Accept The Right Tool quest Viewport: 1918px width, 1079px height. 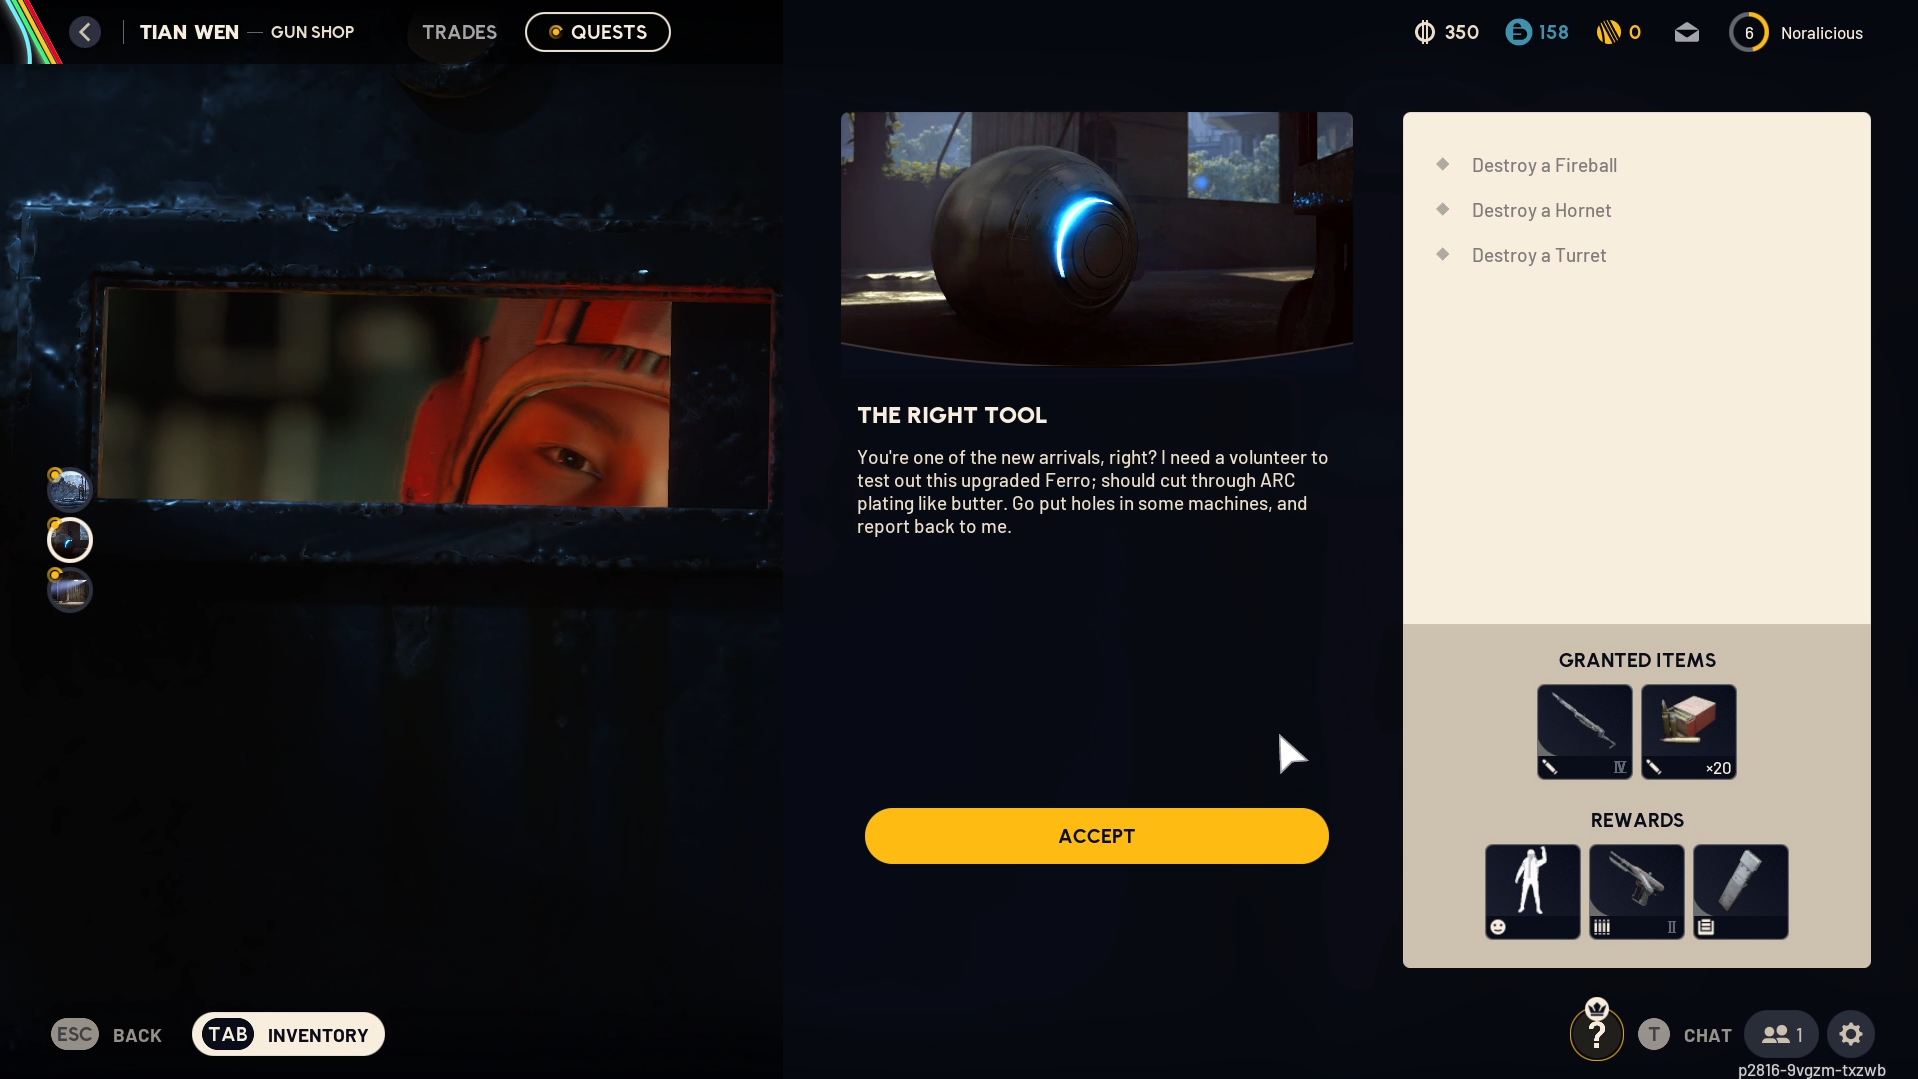click(1096, 836)
